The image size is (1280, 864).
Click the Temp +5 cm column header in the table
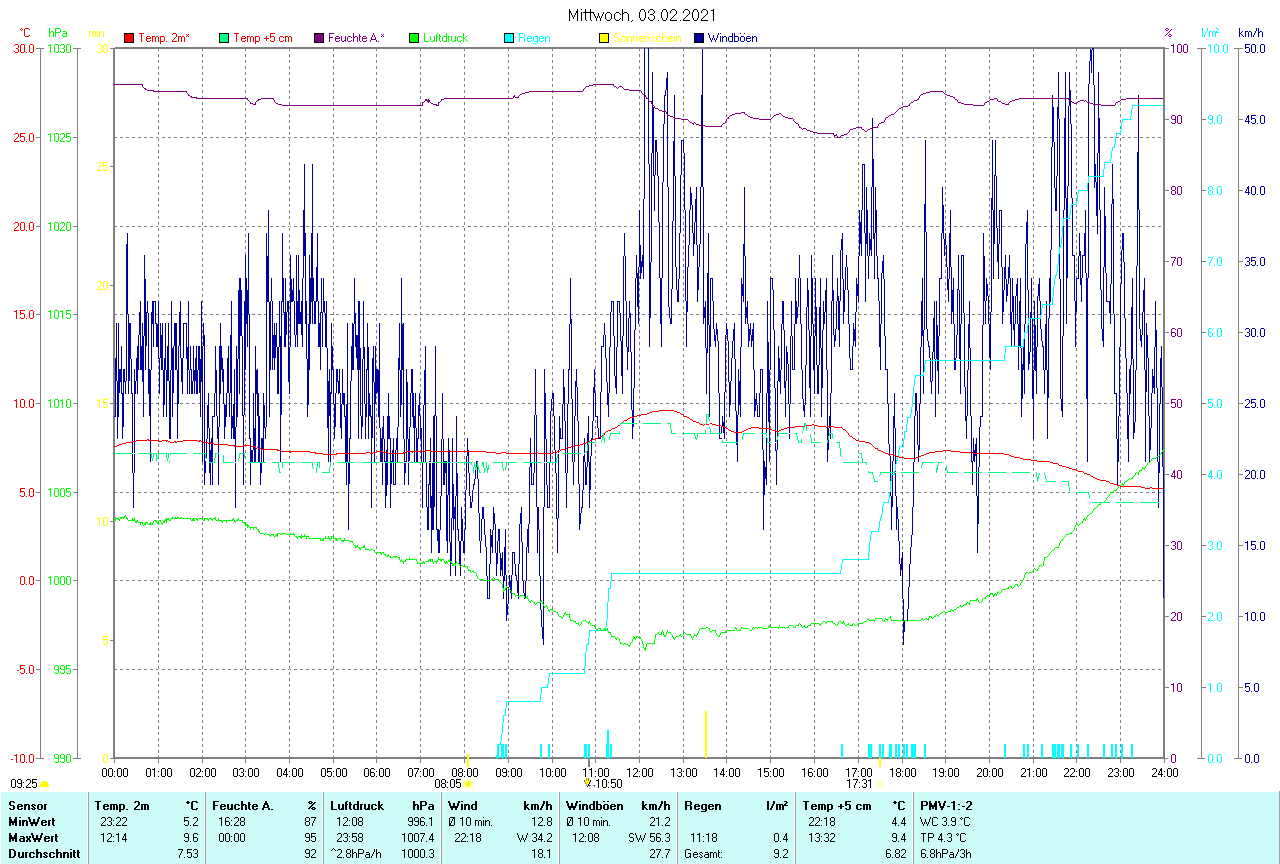click(x=837, y=805)
